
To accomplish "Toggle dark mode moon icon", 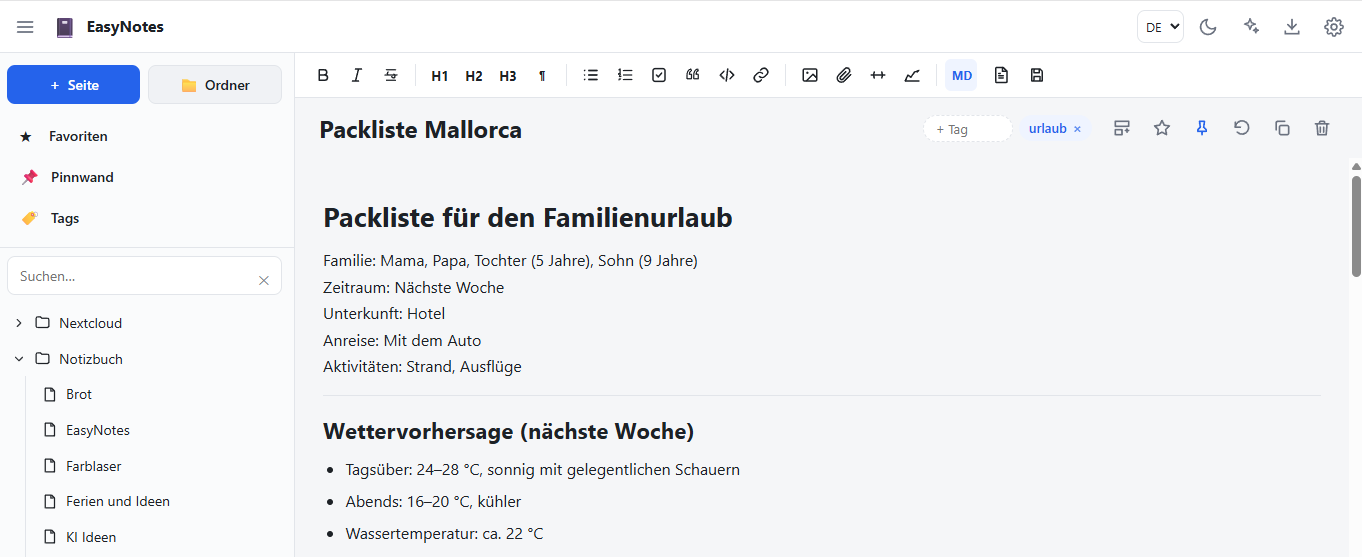I will click(x=1208, y=27).
